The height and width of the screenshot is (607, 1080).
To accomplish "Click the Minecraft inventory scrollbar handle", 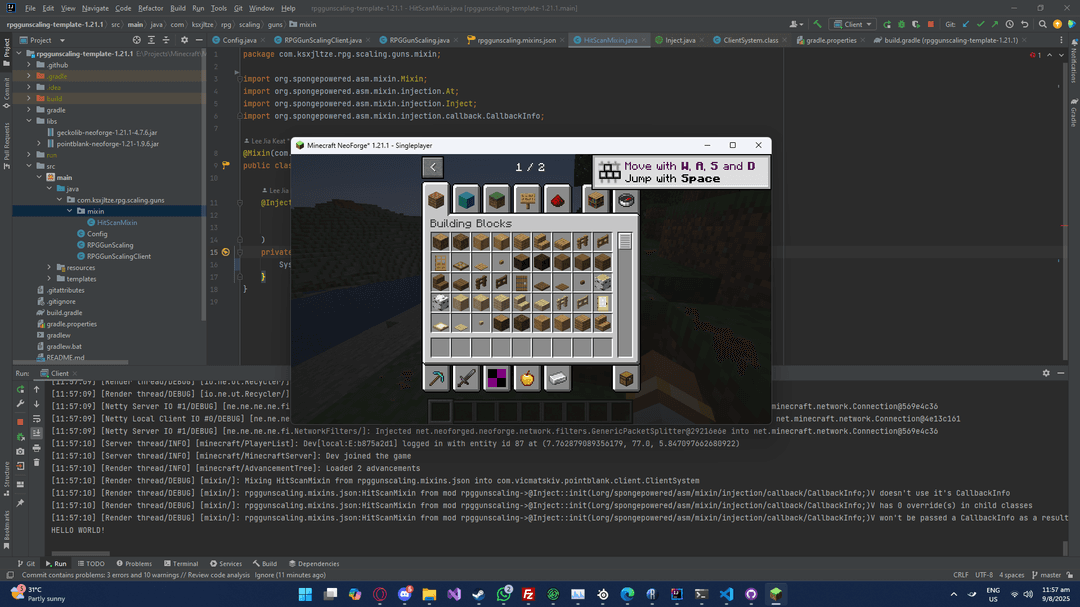I will 625,241.
